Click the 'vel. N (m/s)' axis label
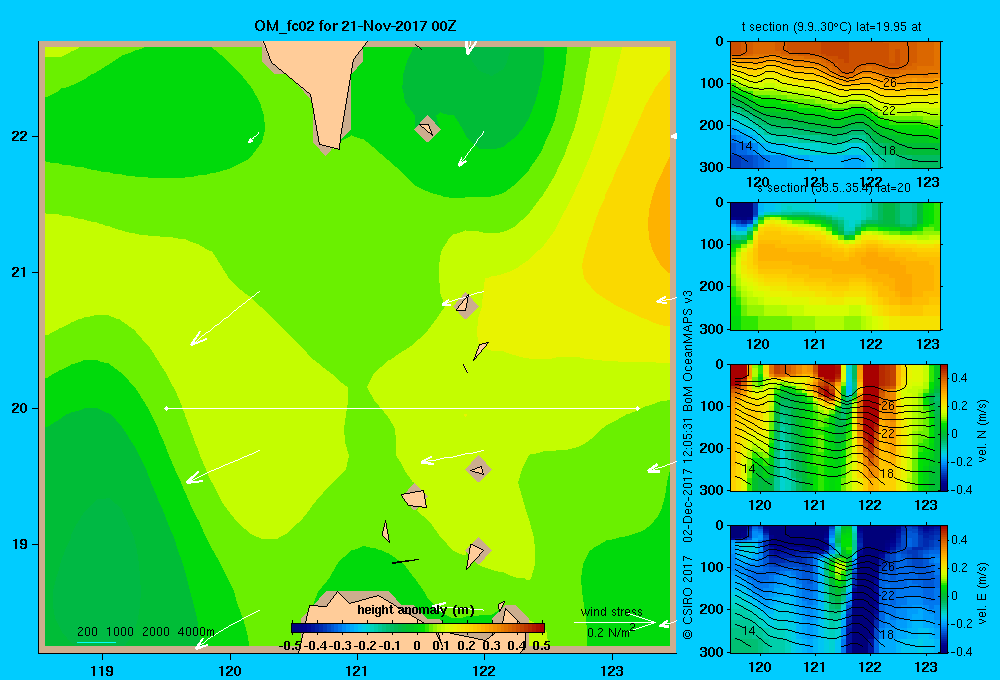The height and width of the screenshot is (680, 1000). coord(982,431)
